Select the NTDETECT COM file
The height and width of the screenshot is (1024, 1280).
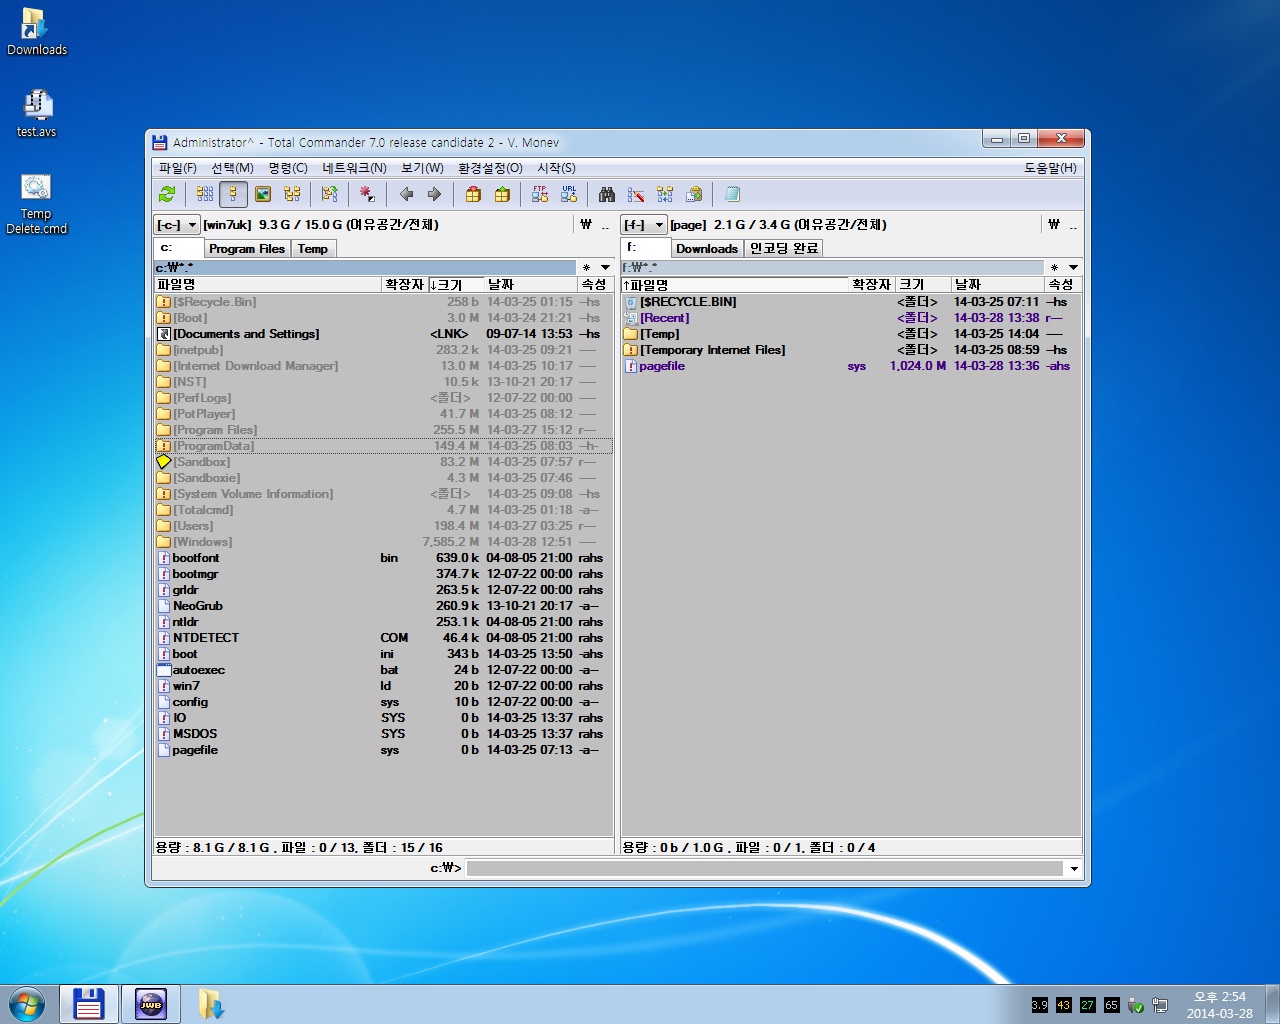coord(384,638)
